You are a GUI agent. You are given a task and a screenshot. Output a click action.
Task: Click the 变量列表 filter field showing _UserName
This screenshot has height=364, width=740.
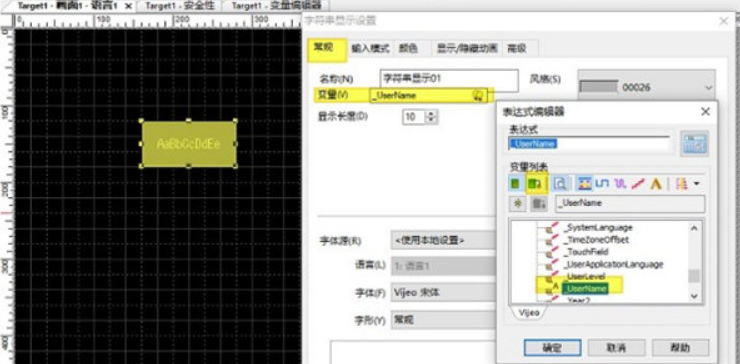point(631,203)
